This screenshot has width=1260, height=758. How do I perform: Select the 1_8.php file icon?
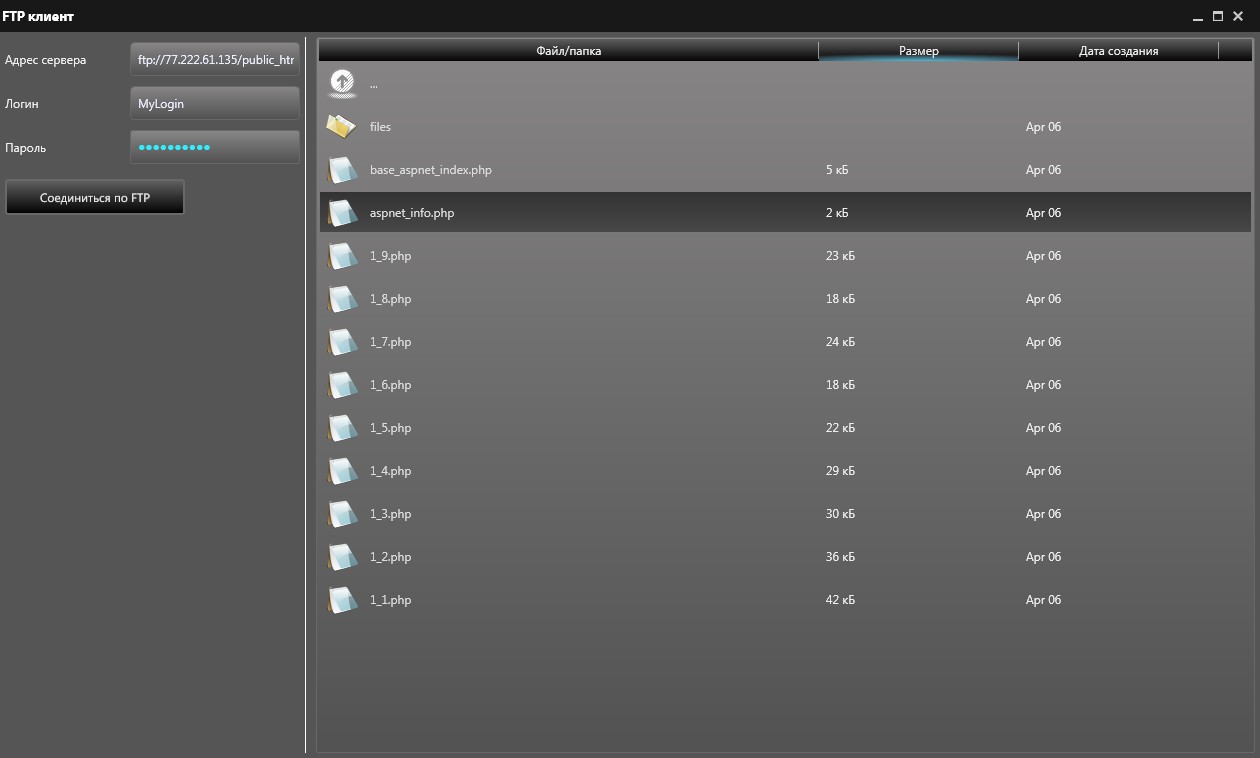(x=342, y=299)
